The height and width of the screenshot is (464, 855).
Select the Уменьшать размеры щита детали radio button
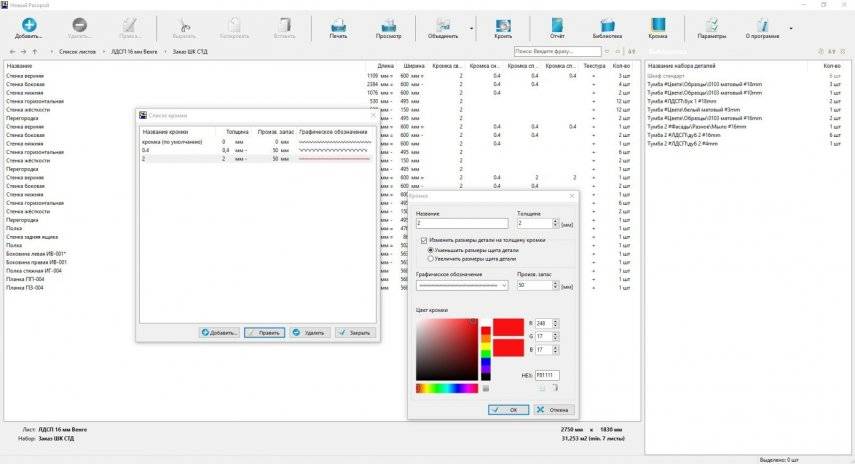430,250
